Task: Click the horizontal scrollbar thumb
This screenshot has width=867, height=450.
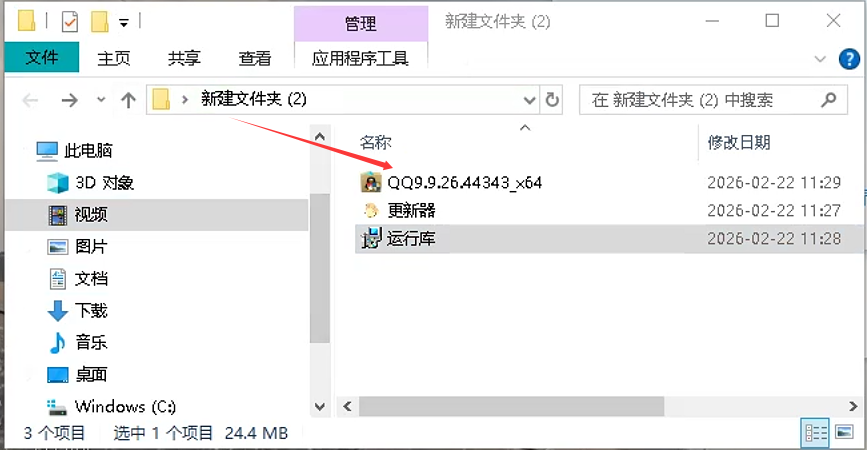Action: pyautogui.click(x=511, y=406)
